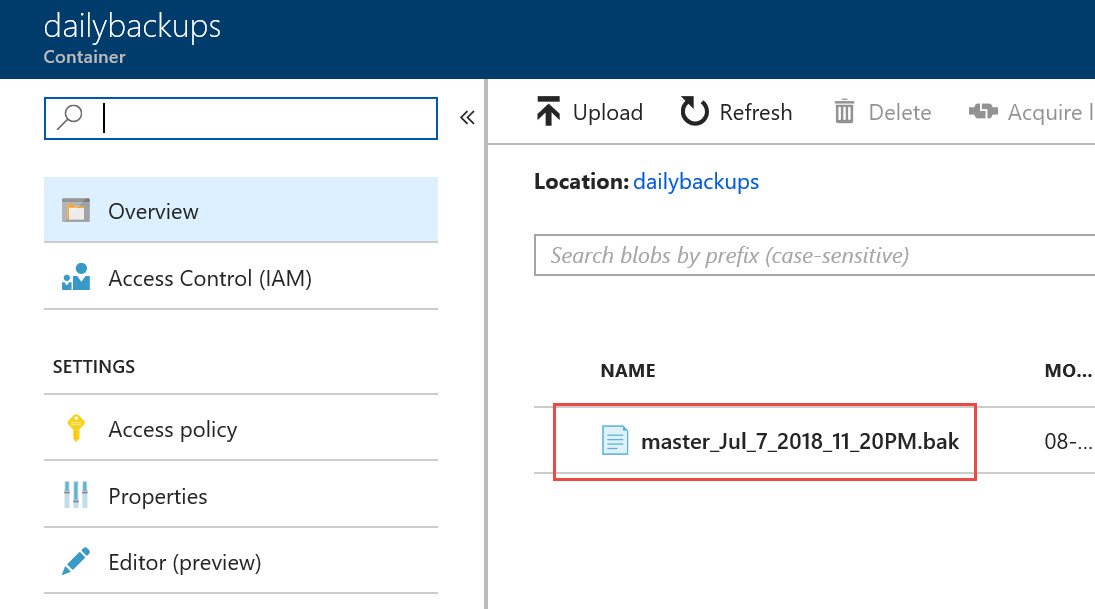The height and width of the screenshot is (609, 1095).
Task: Click the dailybackups container title
Action: coord(132,27)
